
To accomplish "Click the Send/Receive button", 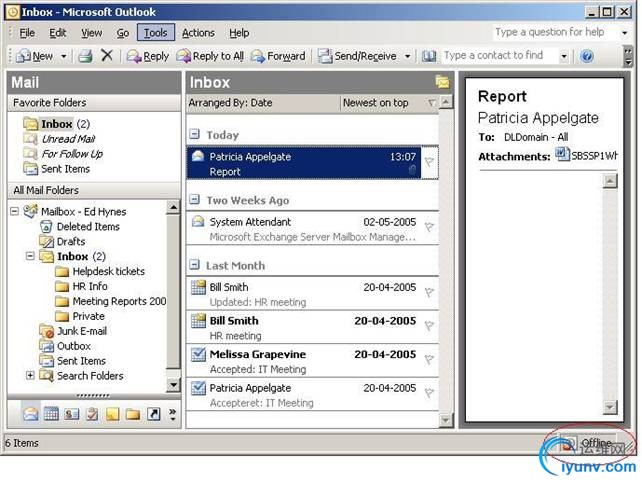I will tap(358, 56).
